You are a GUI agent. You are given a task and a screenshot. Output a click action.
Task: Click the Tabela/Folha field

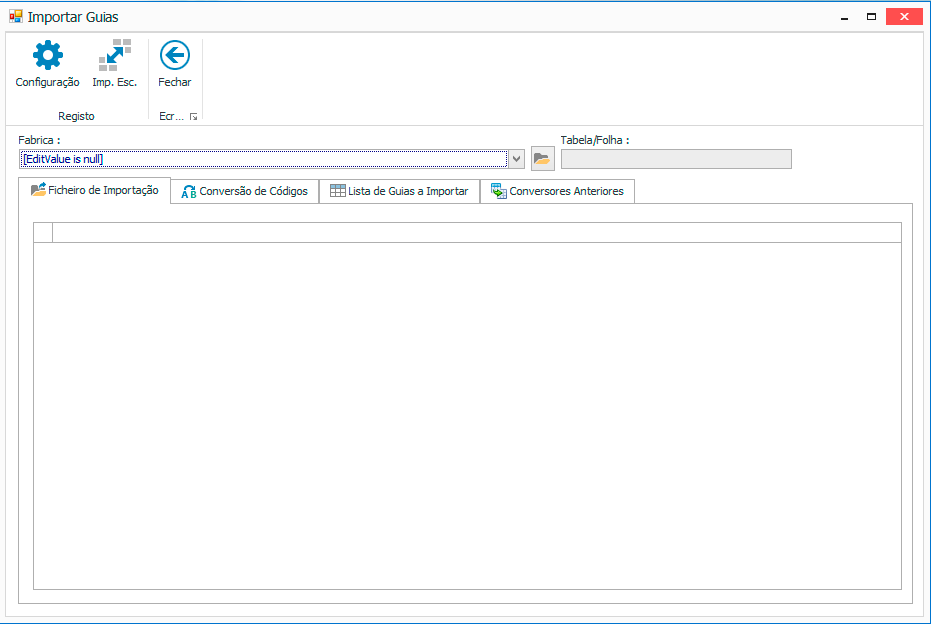click(x=676, y=159)
